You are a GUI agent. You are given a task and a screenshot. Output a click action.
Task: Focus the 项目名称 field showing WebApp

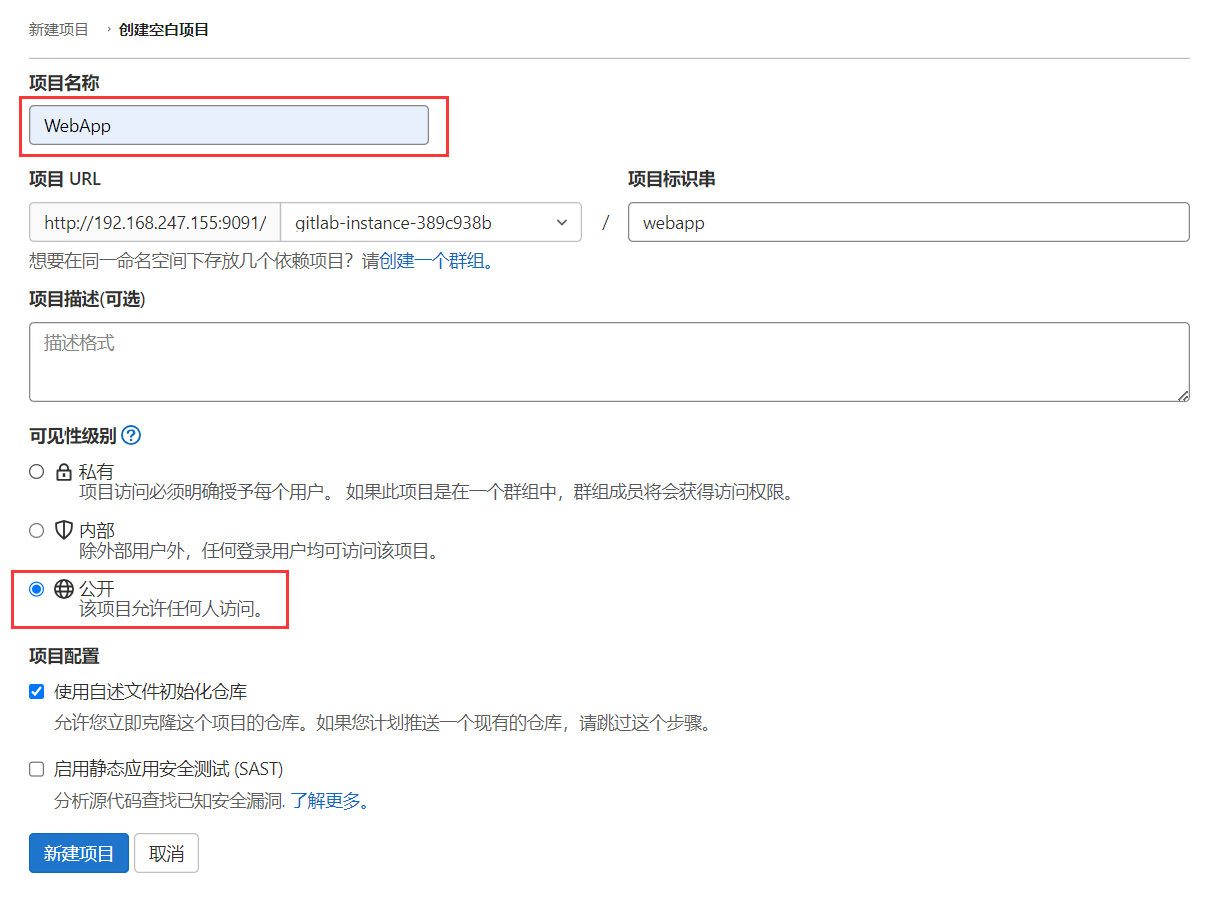230,125
